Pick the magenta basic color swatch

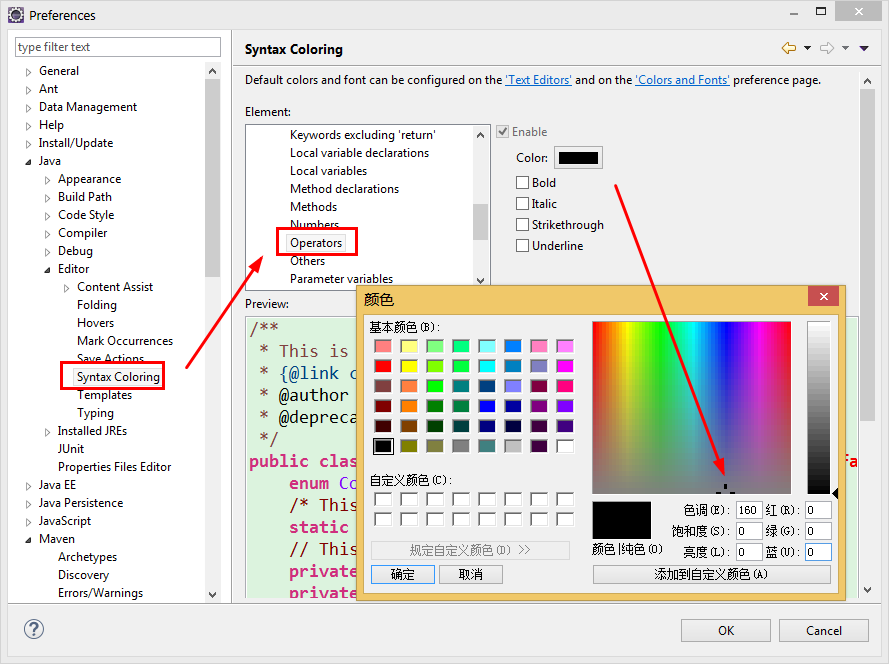click(x=565, y=366)
